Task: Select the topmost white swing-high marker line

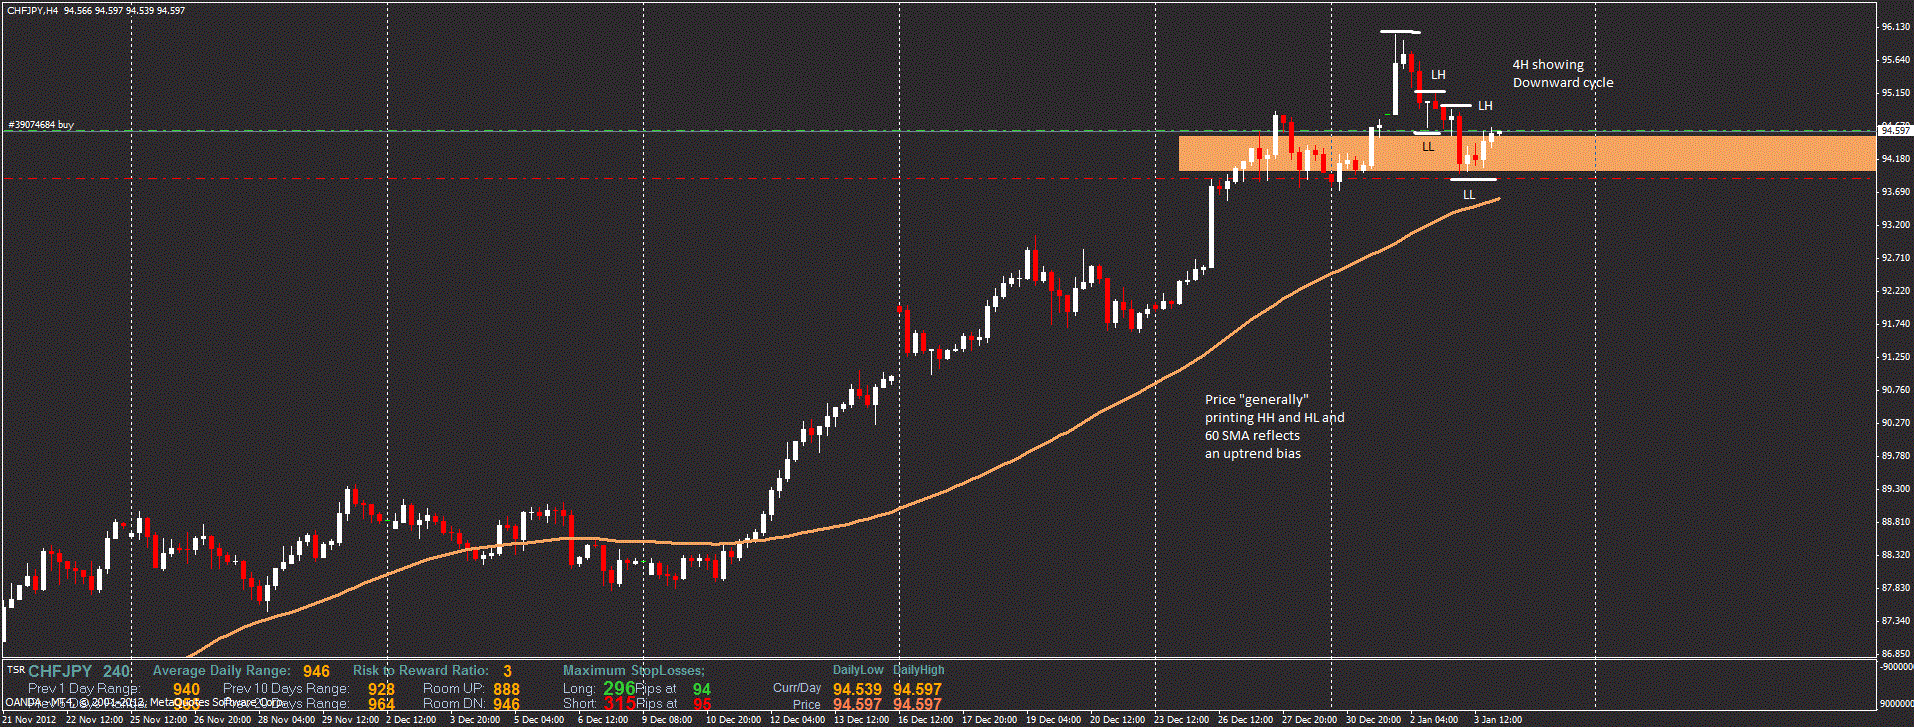Action: (1400, 32)
